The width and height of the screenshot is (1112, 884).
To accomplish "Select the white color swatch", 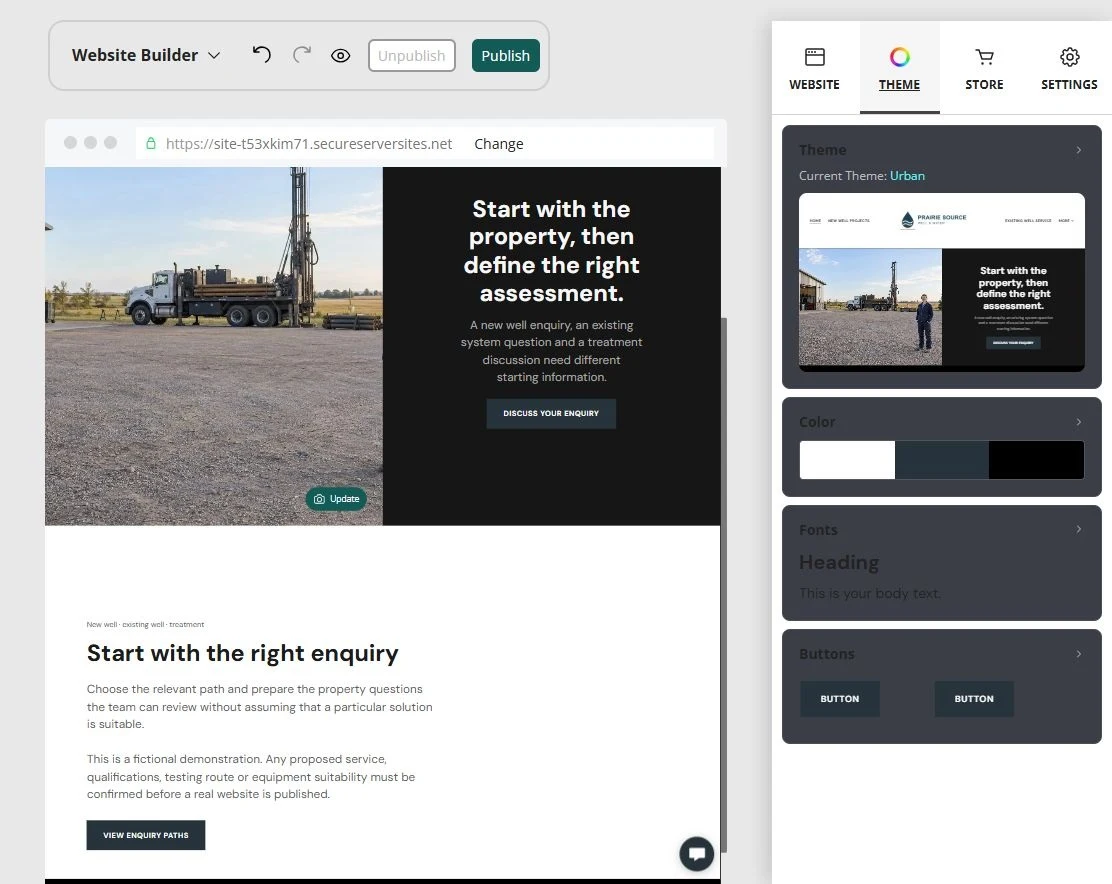I will pyautogui.click(x=847, y=460).
